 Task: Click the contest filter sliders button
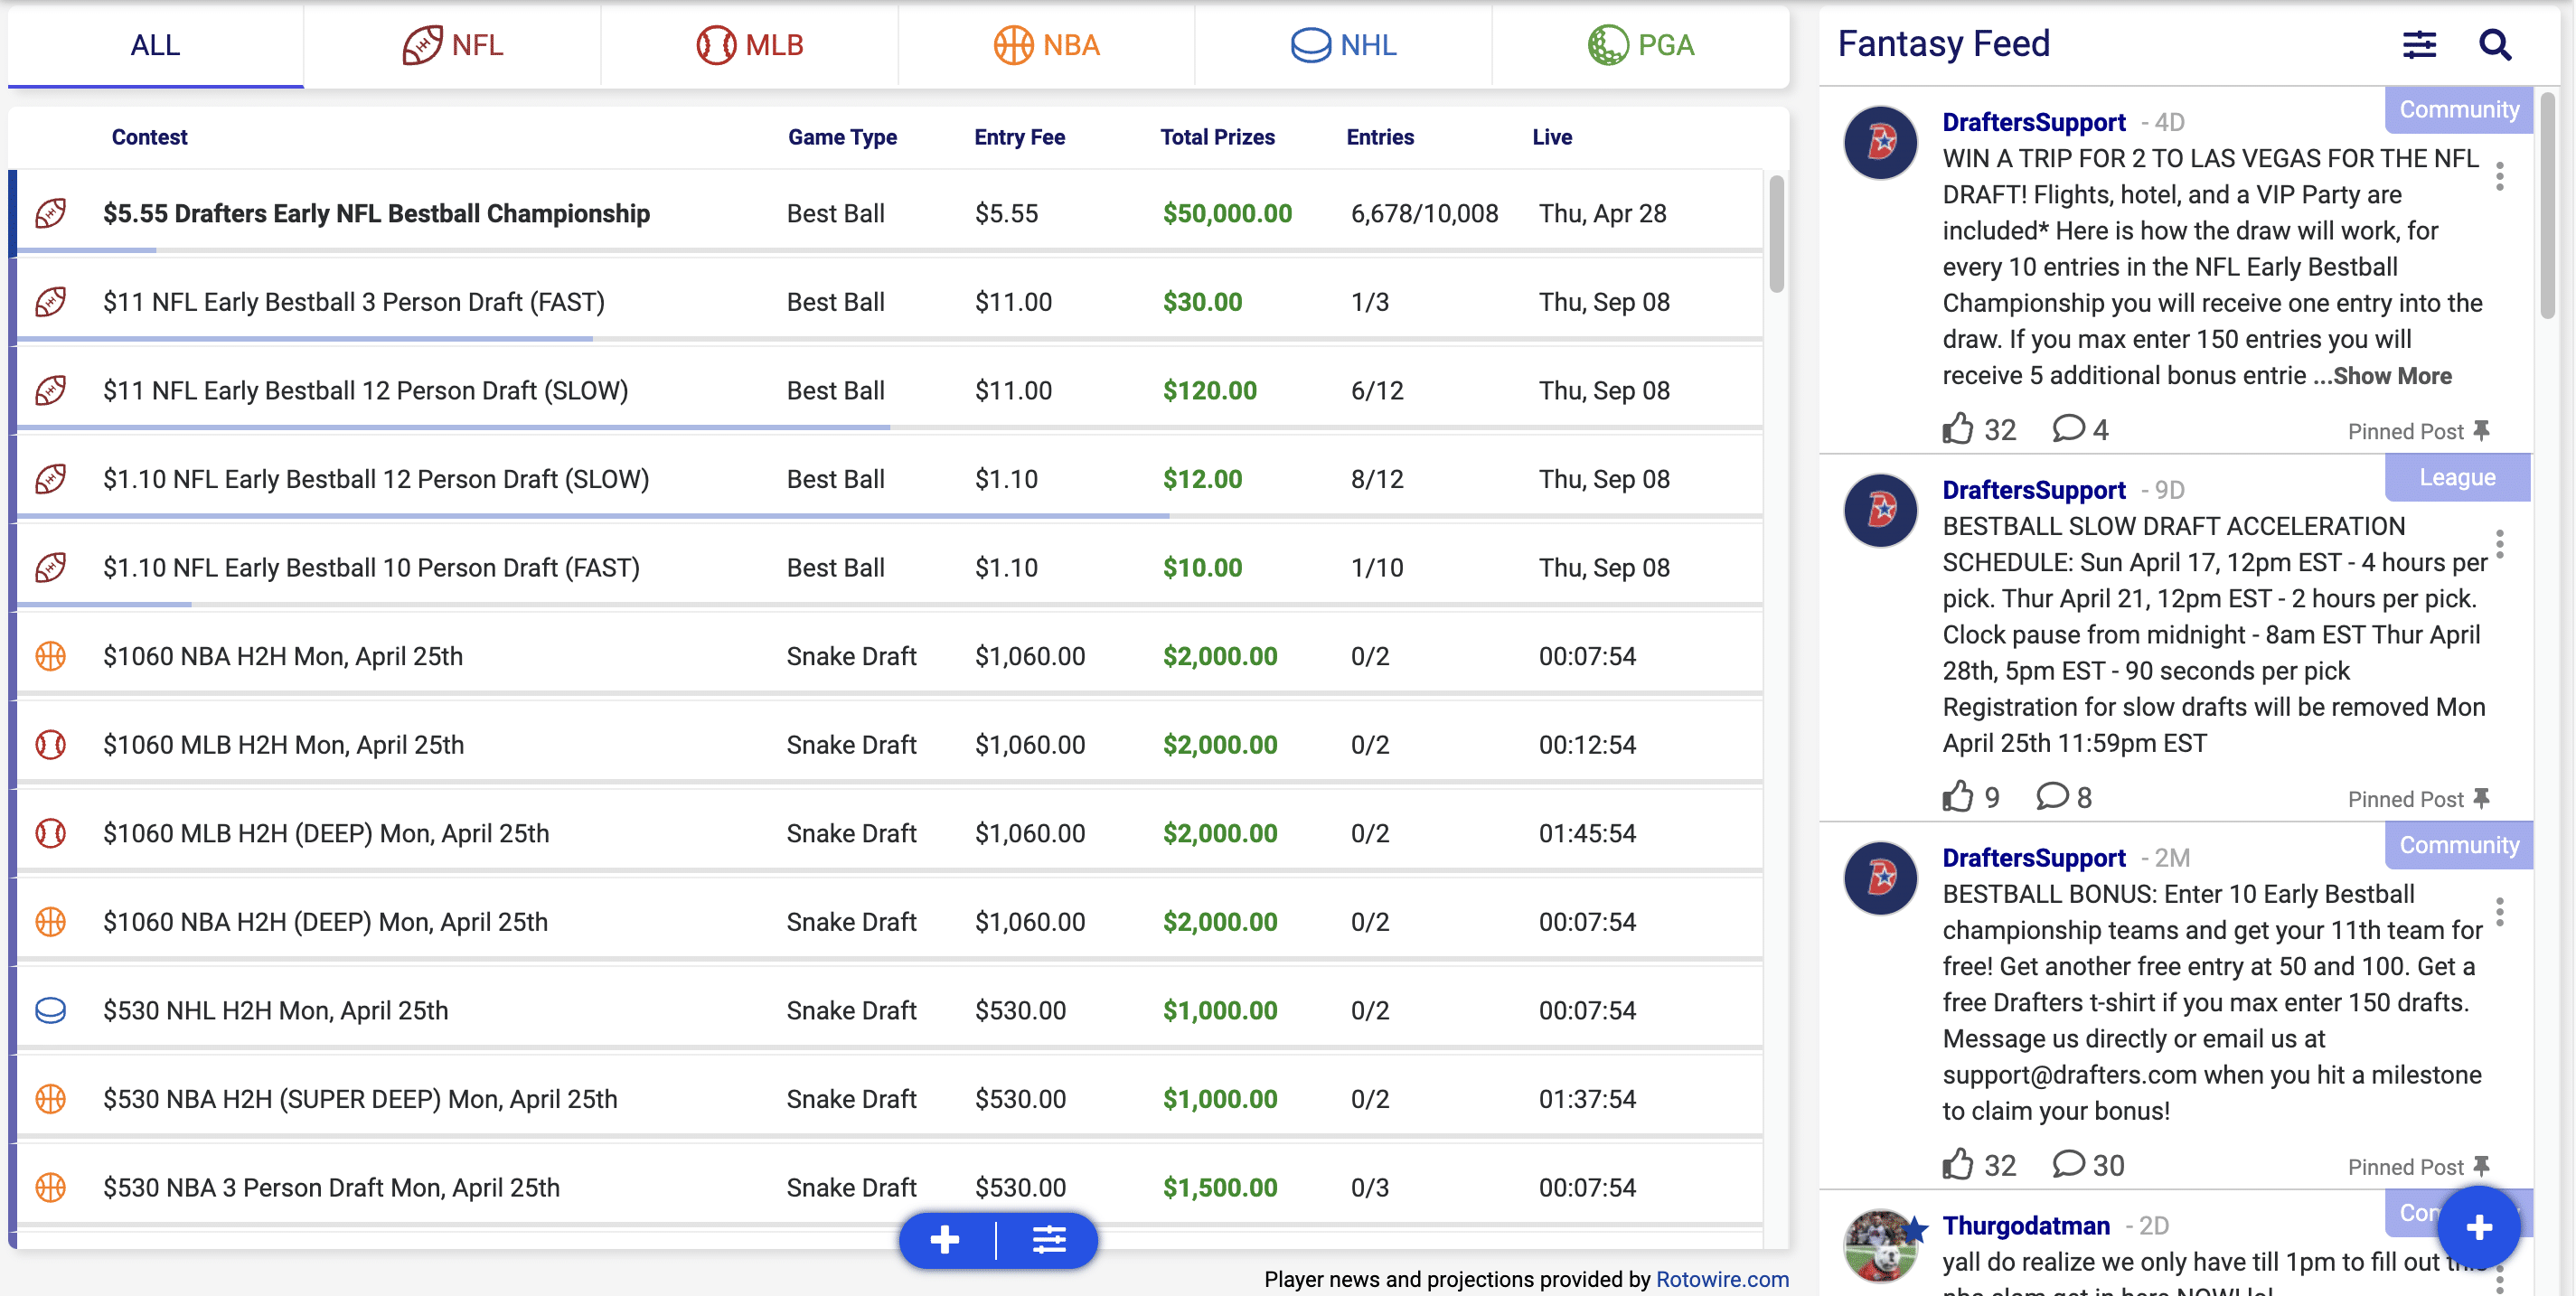pos(1046,1238)
